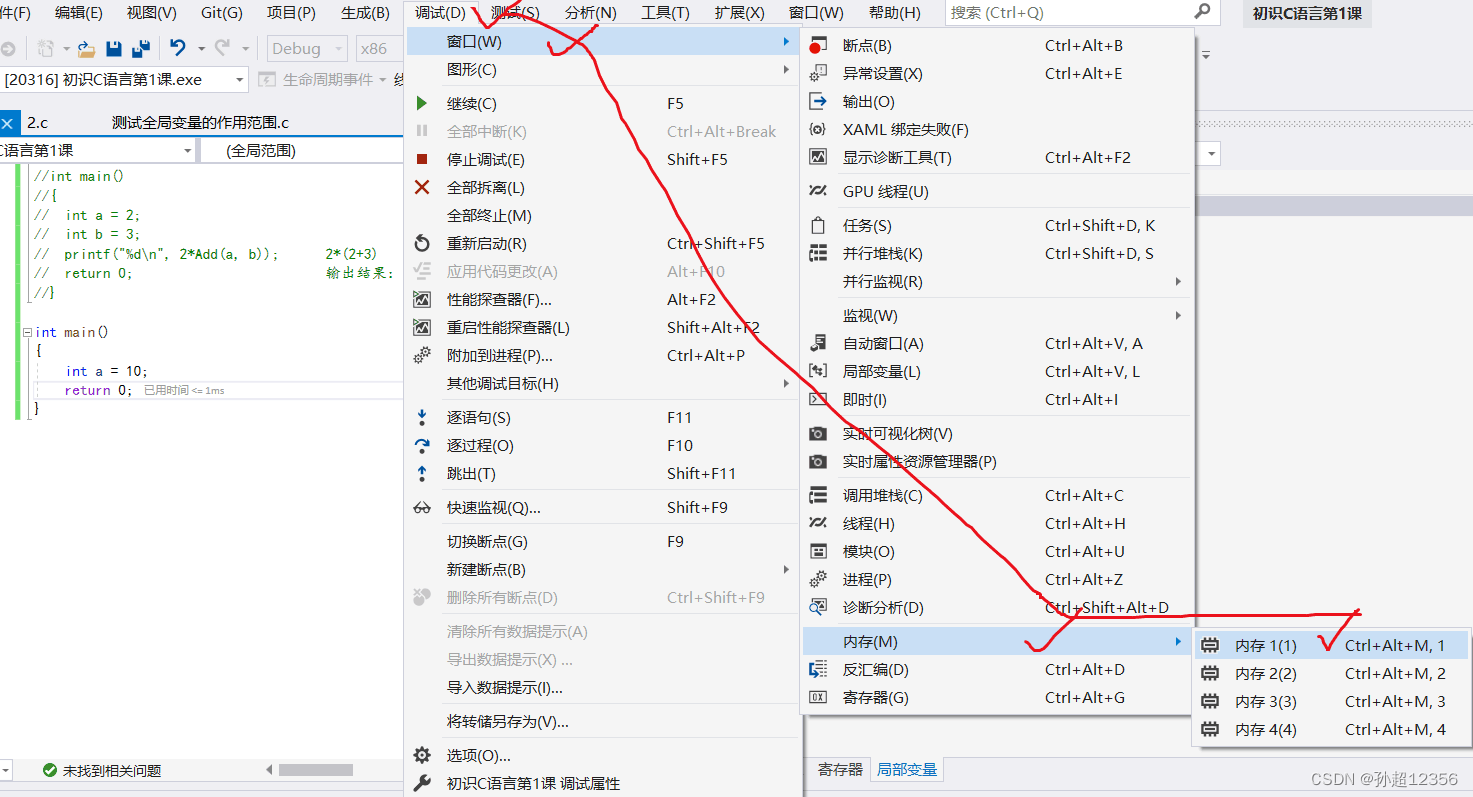1473x797 pixels.
Task: Click the Live Visual Tree (实时可视化树) camera icon
Action: (x=818, y=433)
